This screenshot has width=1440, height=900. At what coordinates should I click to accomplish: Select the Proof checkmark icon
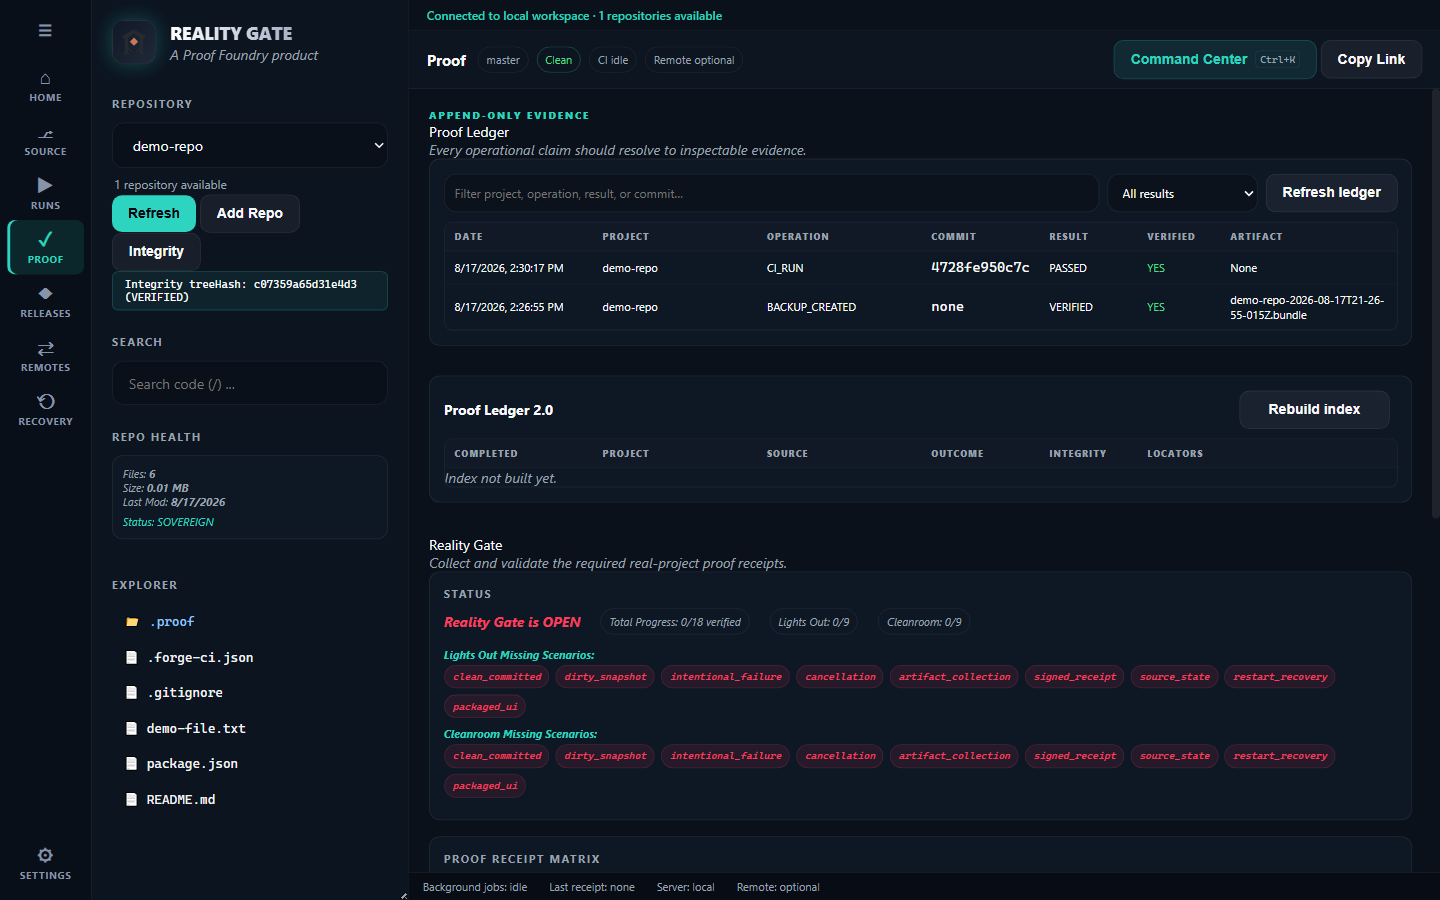(45, 239)
